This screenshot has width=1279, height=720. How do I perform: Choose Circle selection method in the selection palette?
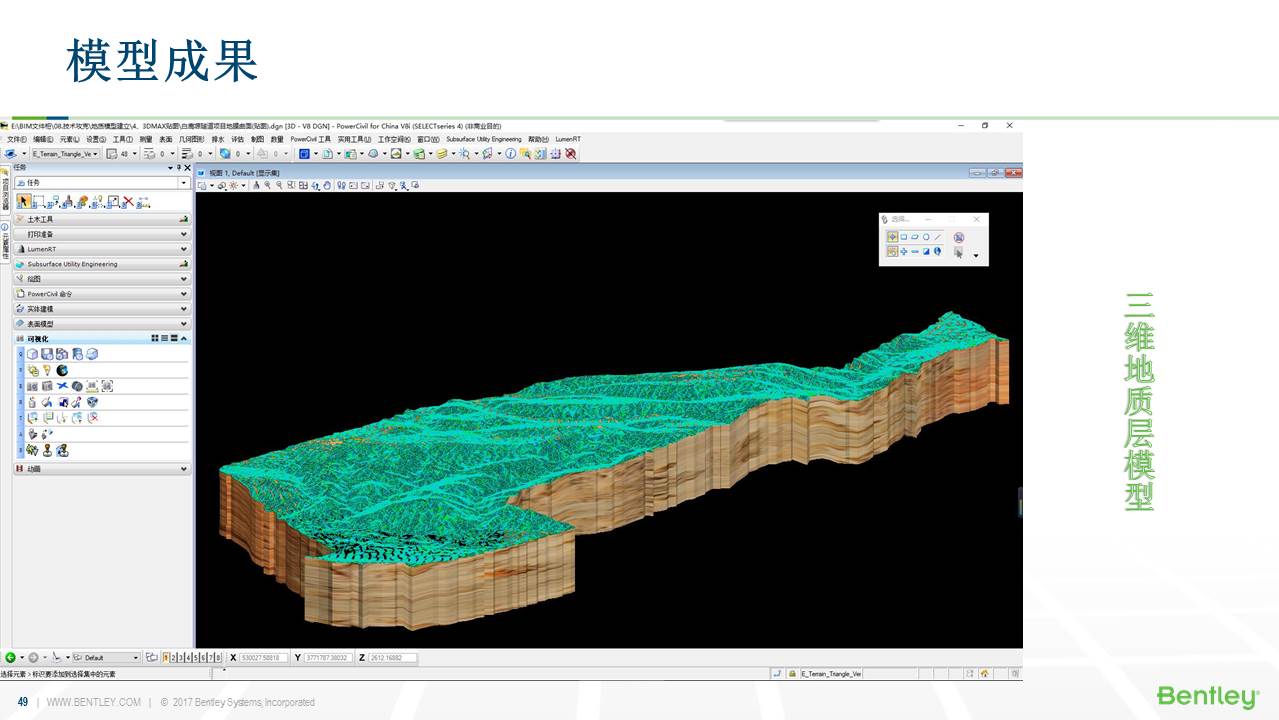[x=926, y=237]
